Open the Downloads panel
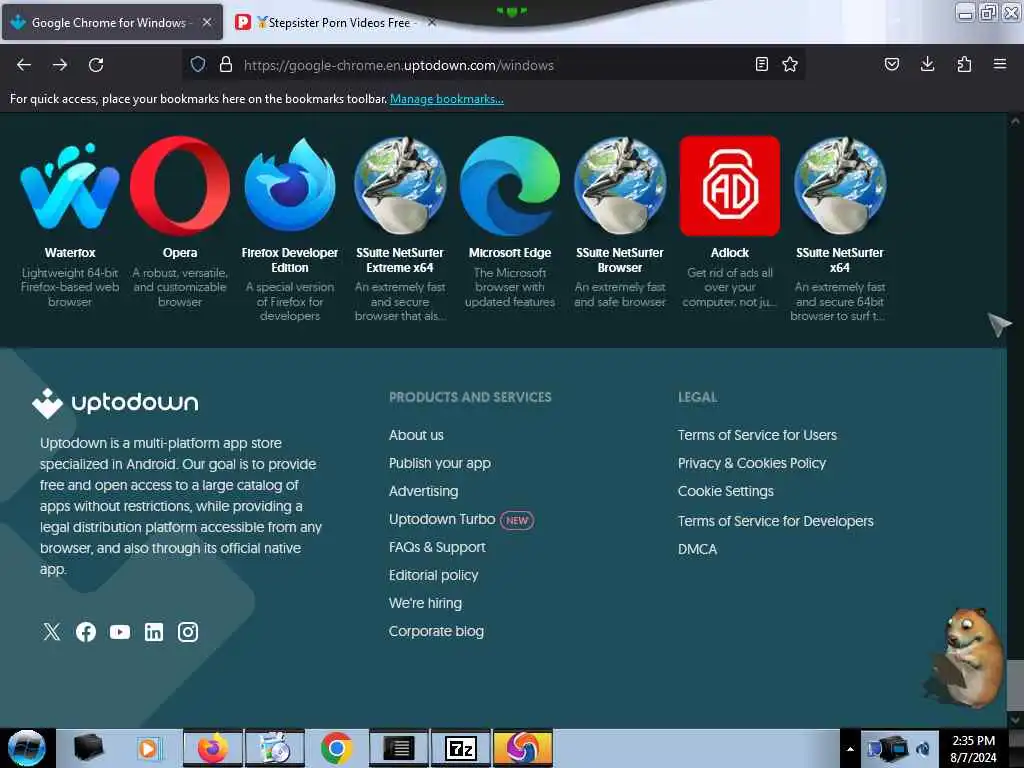Viewport: 1024px width, 768px height. [x=927, y=64]
